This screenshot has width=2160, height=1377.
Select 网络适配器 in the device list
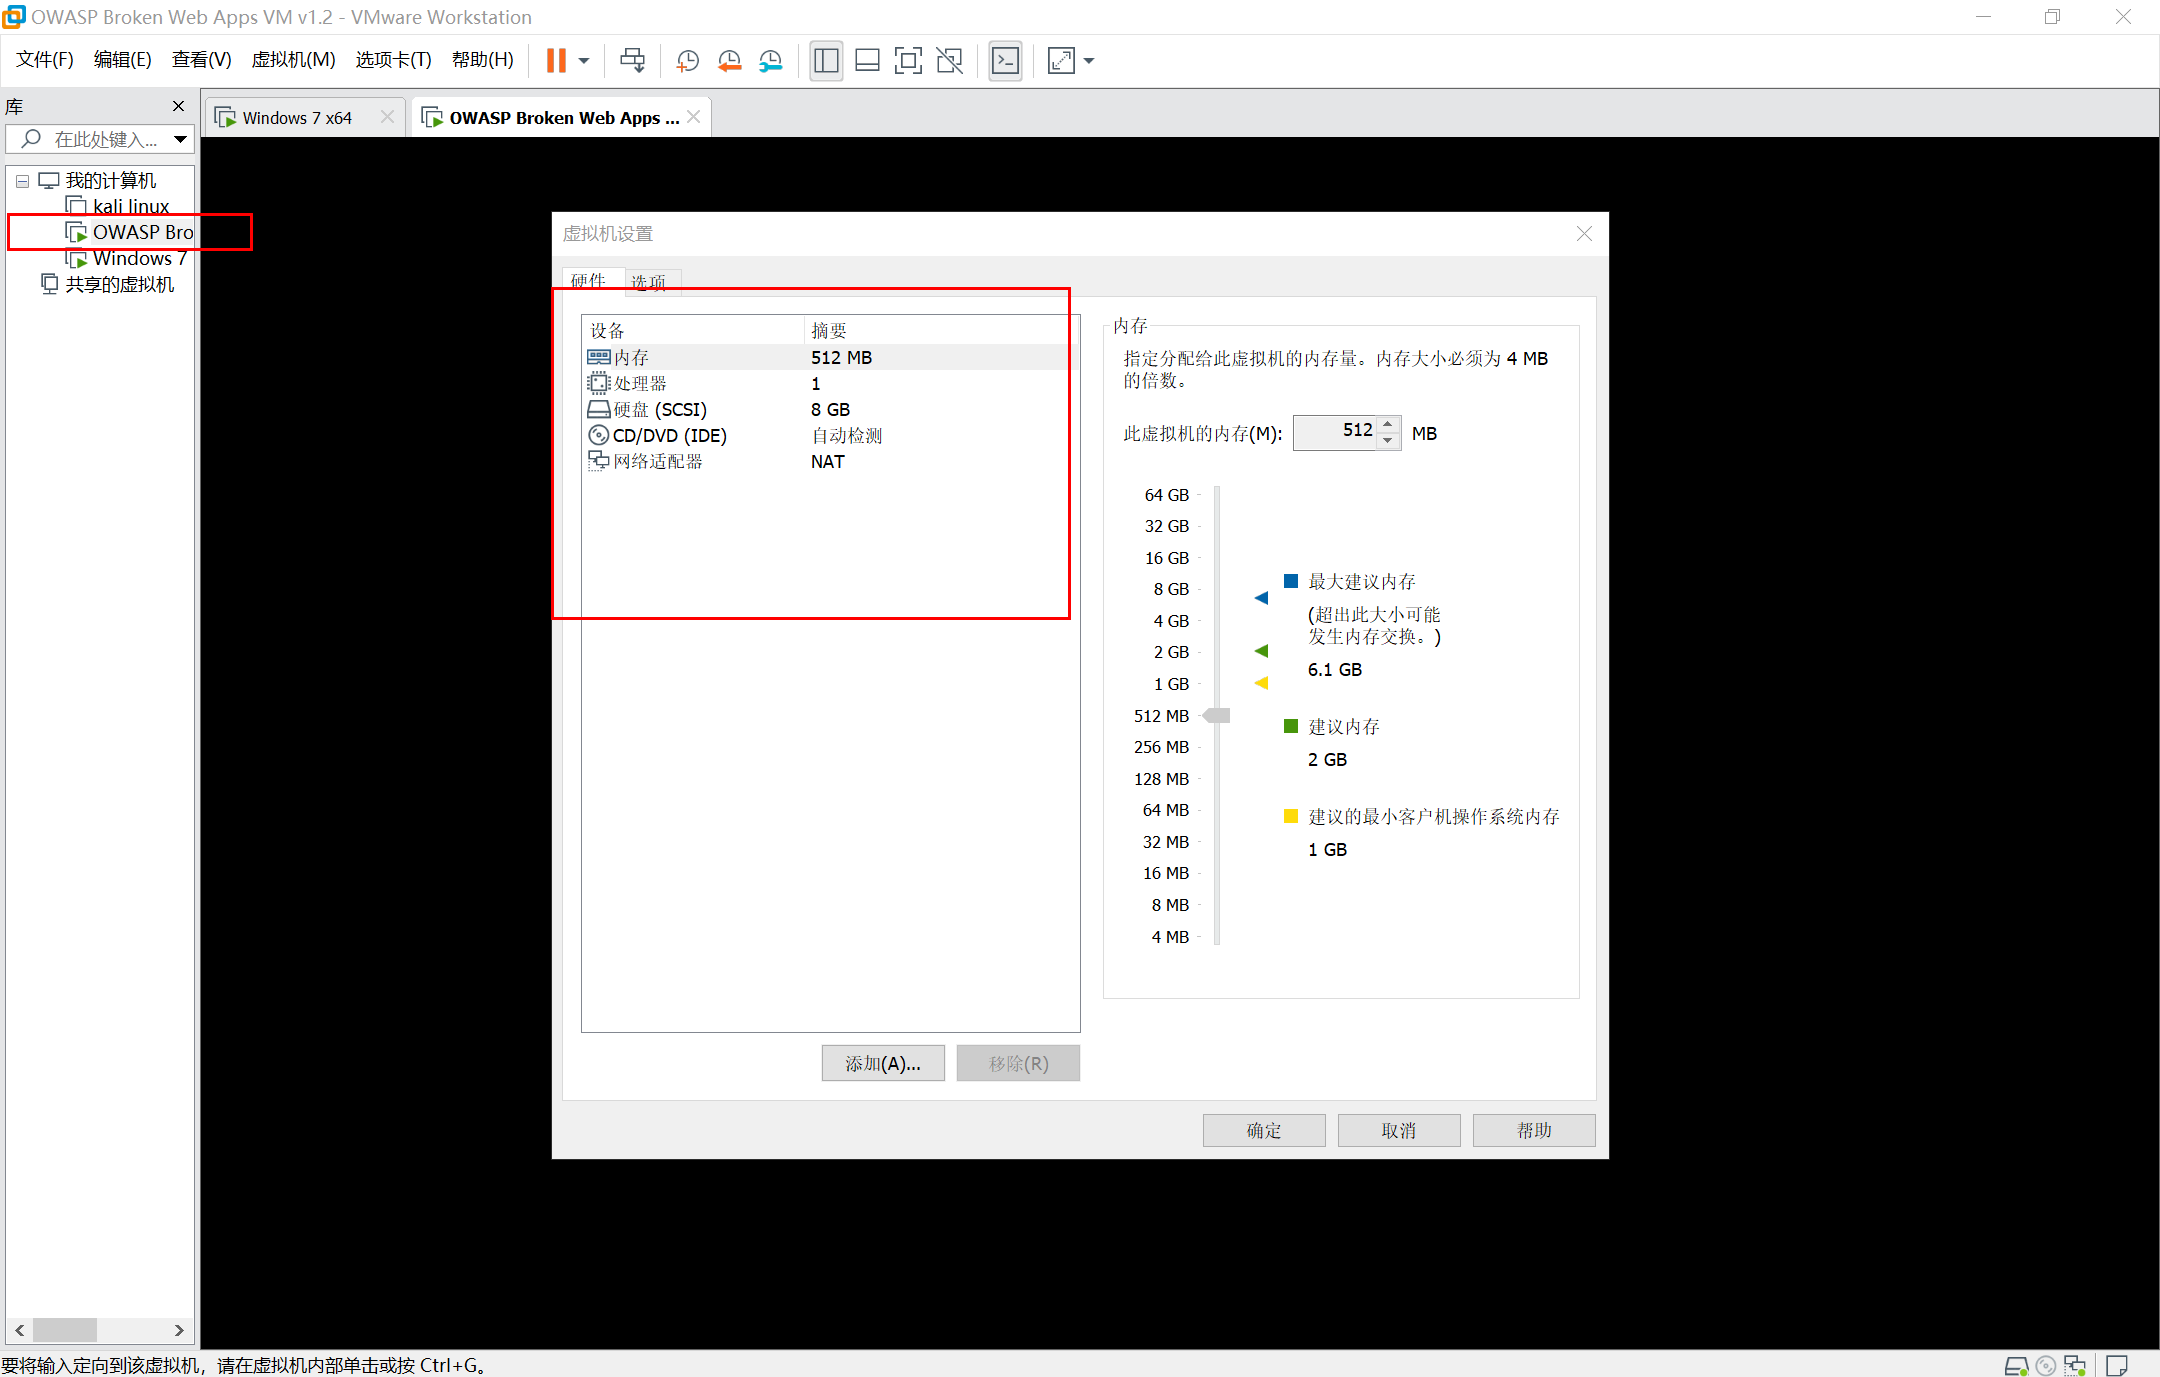click(x=657, y=462)
